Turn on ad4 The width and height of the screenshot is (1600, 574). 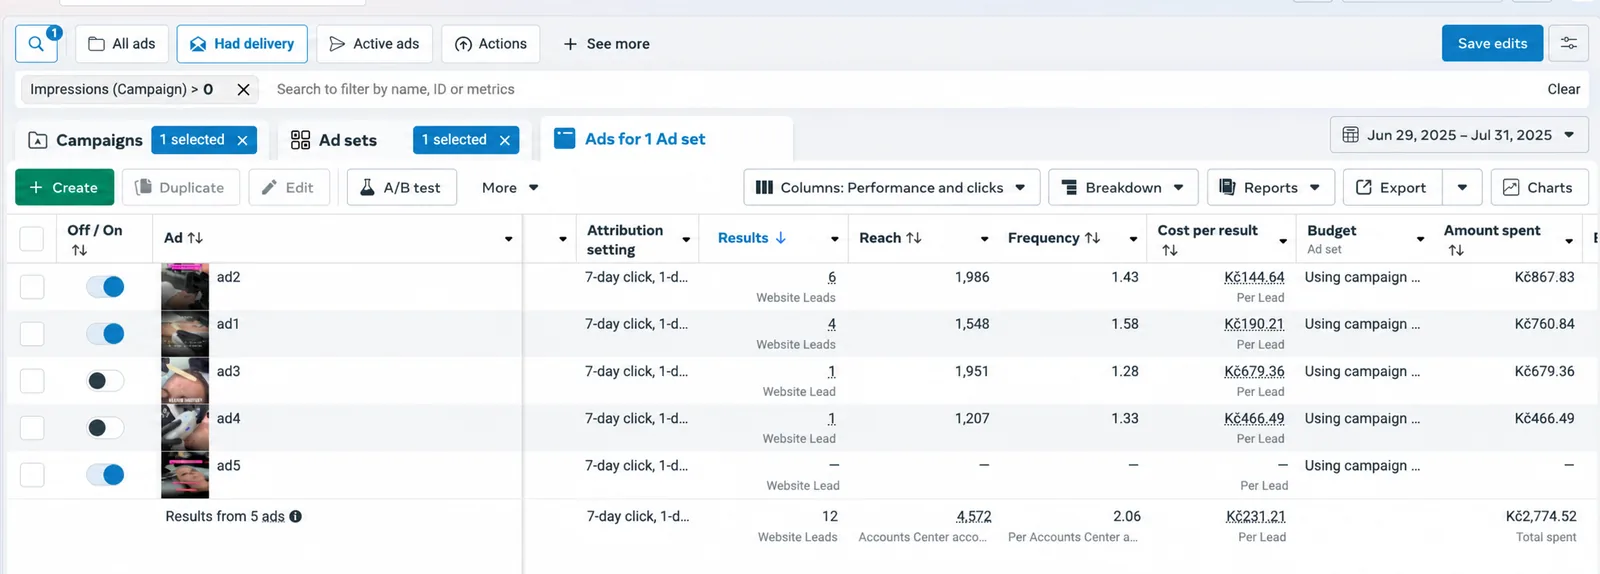tap(105, 428)
